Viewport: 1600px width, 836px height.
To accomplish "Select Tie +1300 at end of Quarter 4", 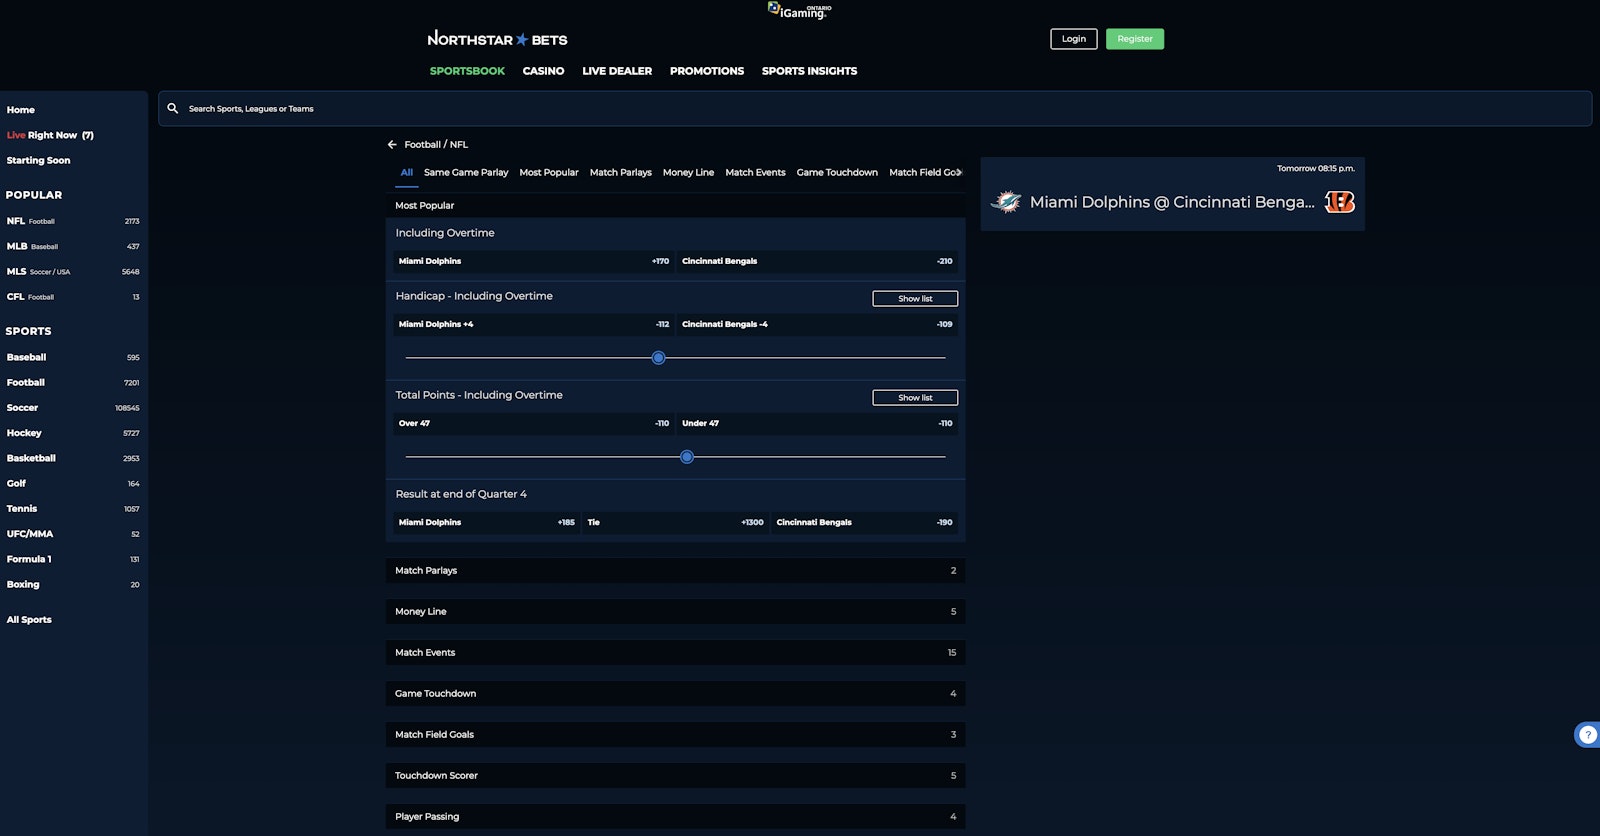I will click(675, 522).
